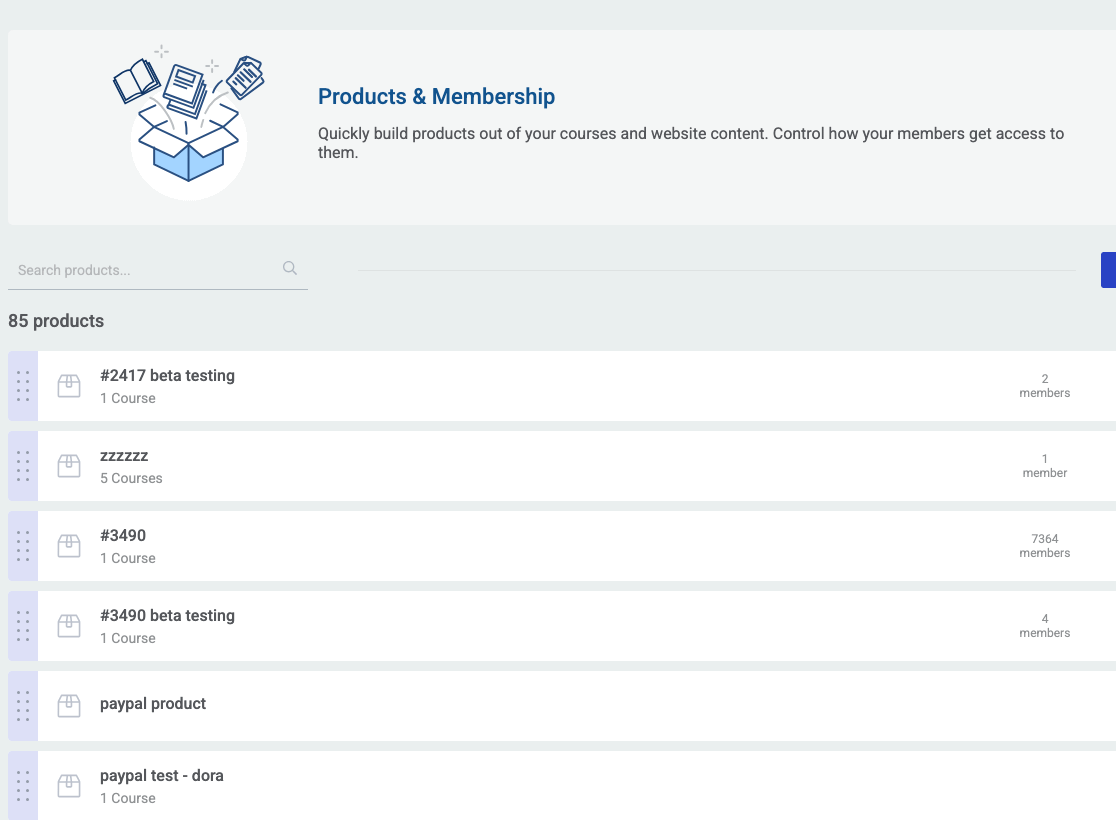
Task: Open product titled #3490
Action: [x=123, y=535]
